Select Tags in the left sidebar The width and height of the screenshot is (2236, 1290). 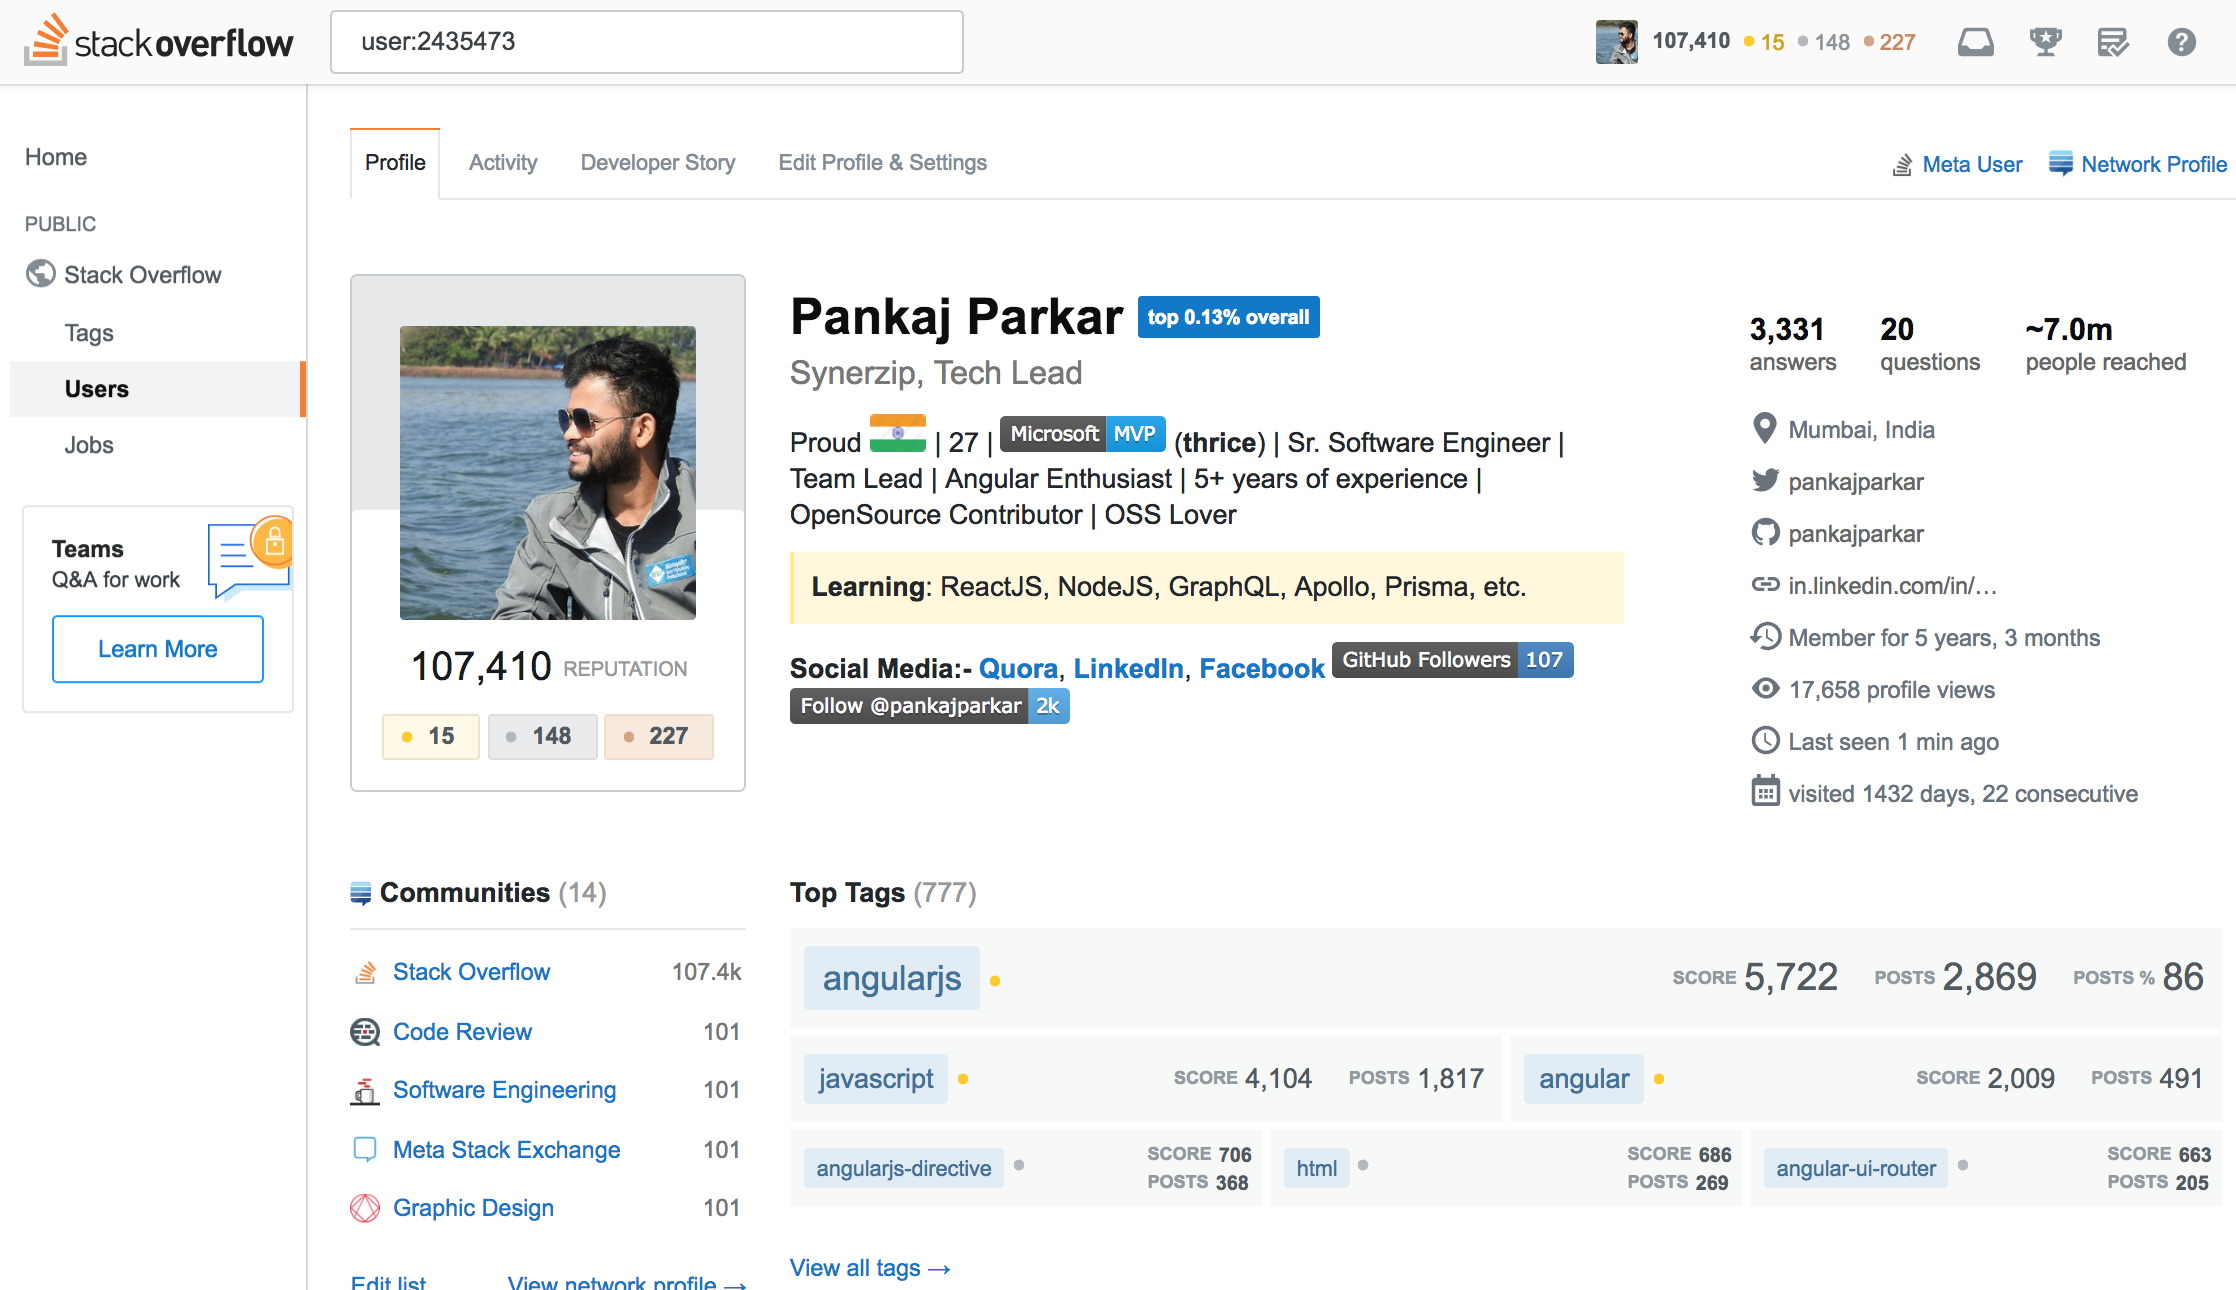click(89, 333)
